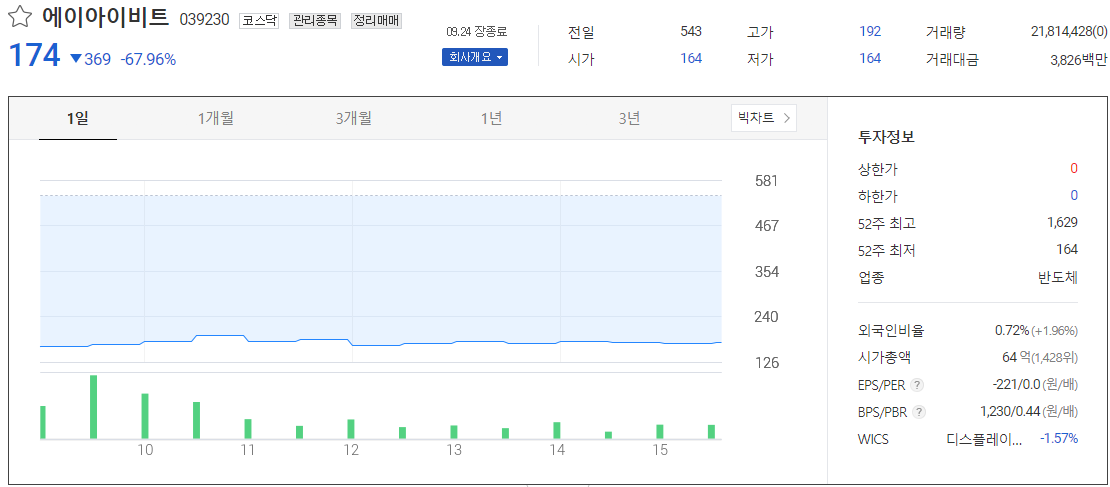This screenshot has width=1110, height=487.
Task: Click the WICS change -1.57%
Action: pyautogui.click(x=1058, y=439)
